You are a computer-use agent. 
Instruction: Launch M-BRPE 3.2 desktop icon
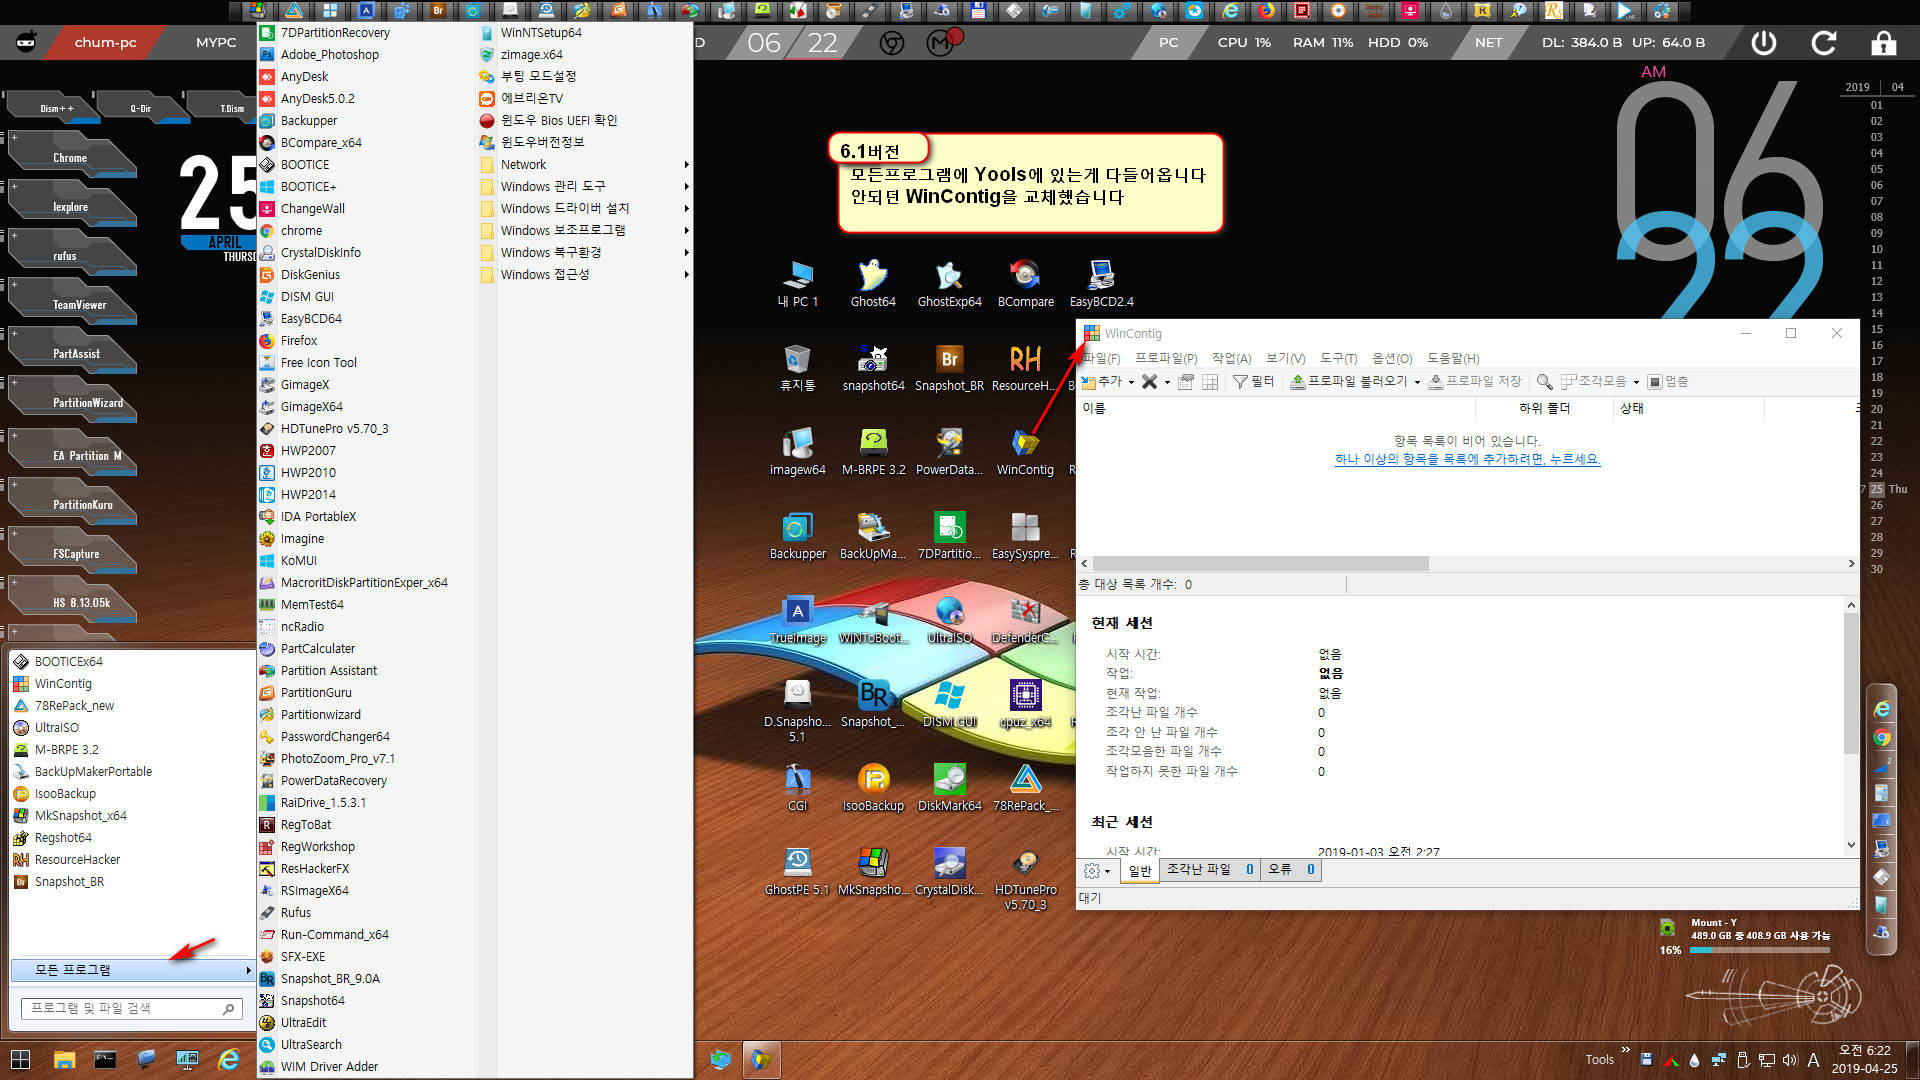pos(873,451)
